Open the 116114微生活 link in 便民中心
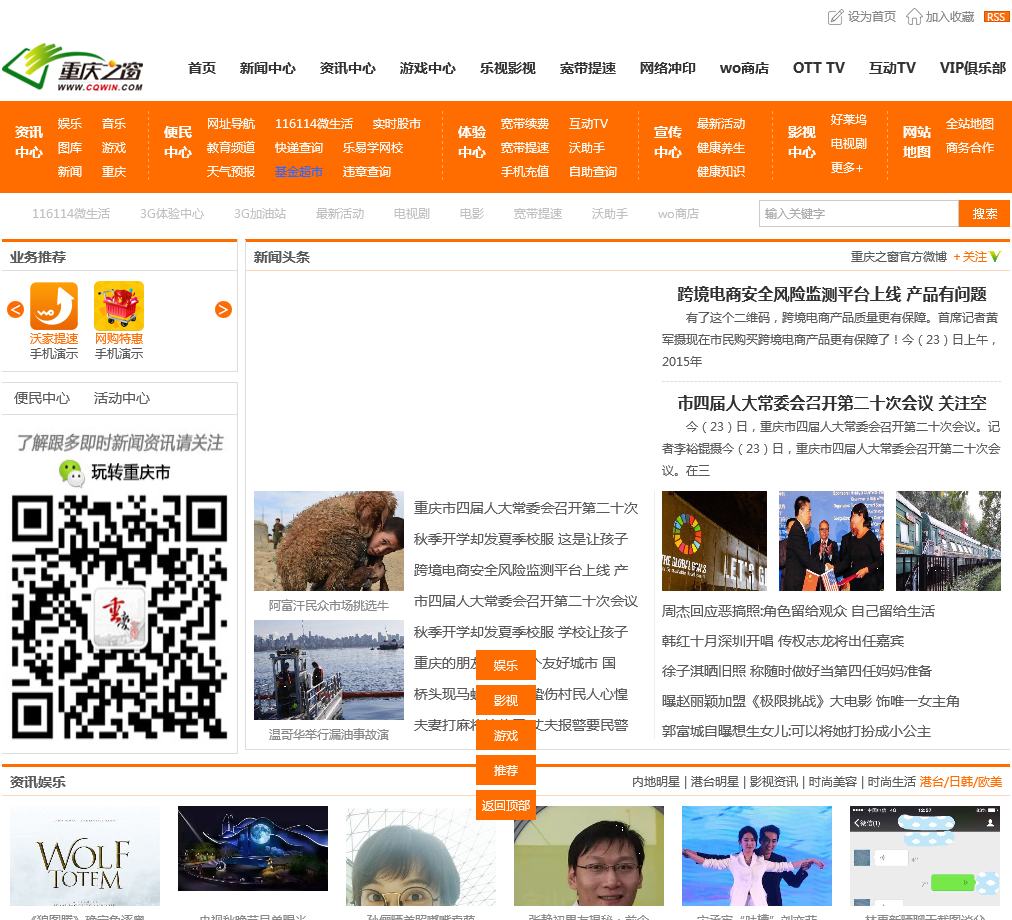The height and width of the screenshot is (920, 1012). click(314, 123)
